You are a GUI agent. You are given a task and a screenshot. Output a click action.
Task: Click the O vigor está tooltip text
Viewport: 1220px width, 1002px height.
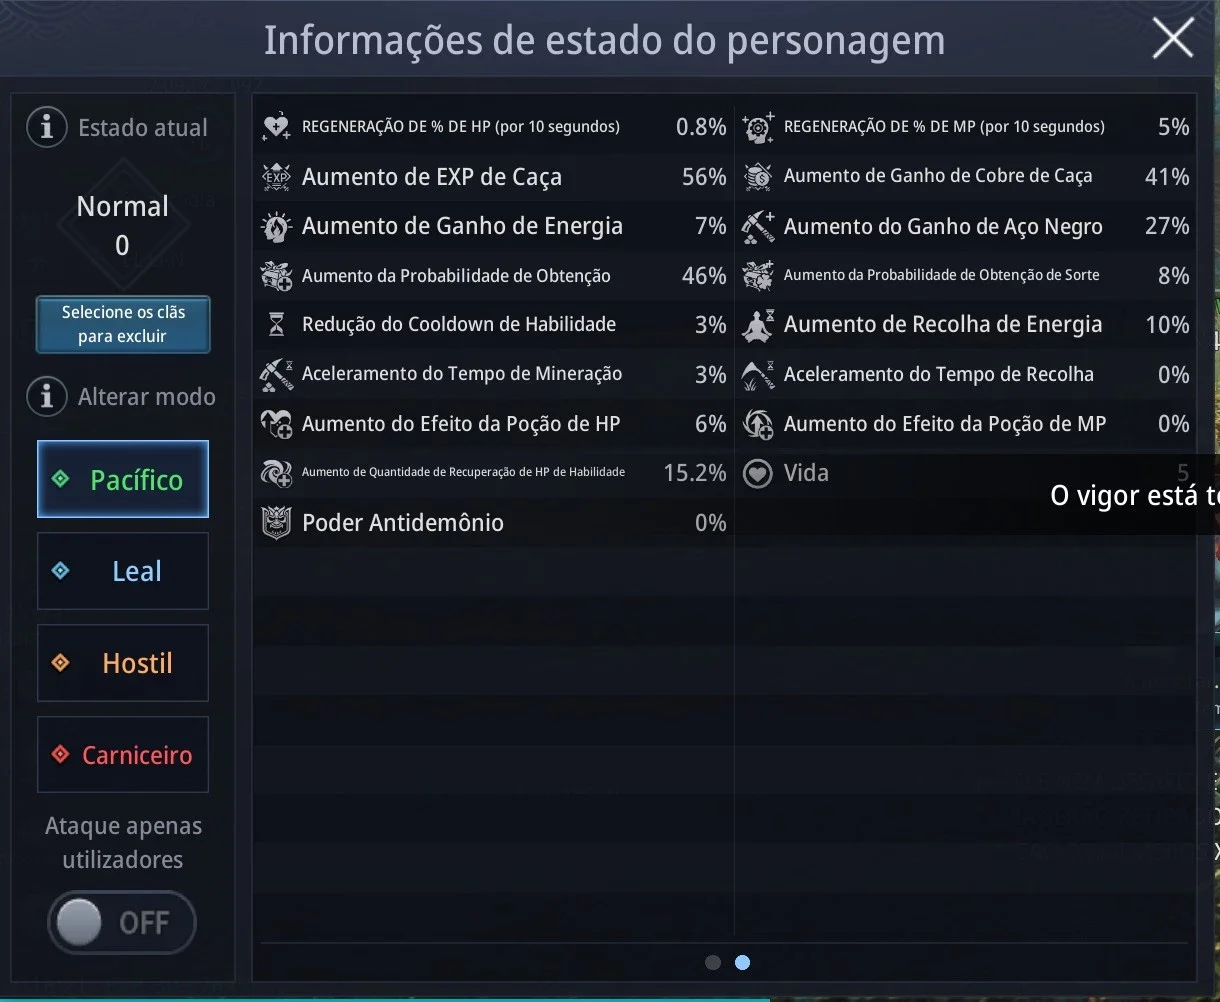1135,496
